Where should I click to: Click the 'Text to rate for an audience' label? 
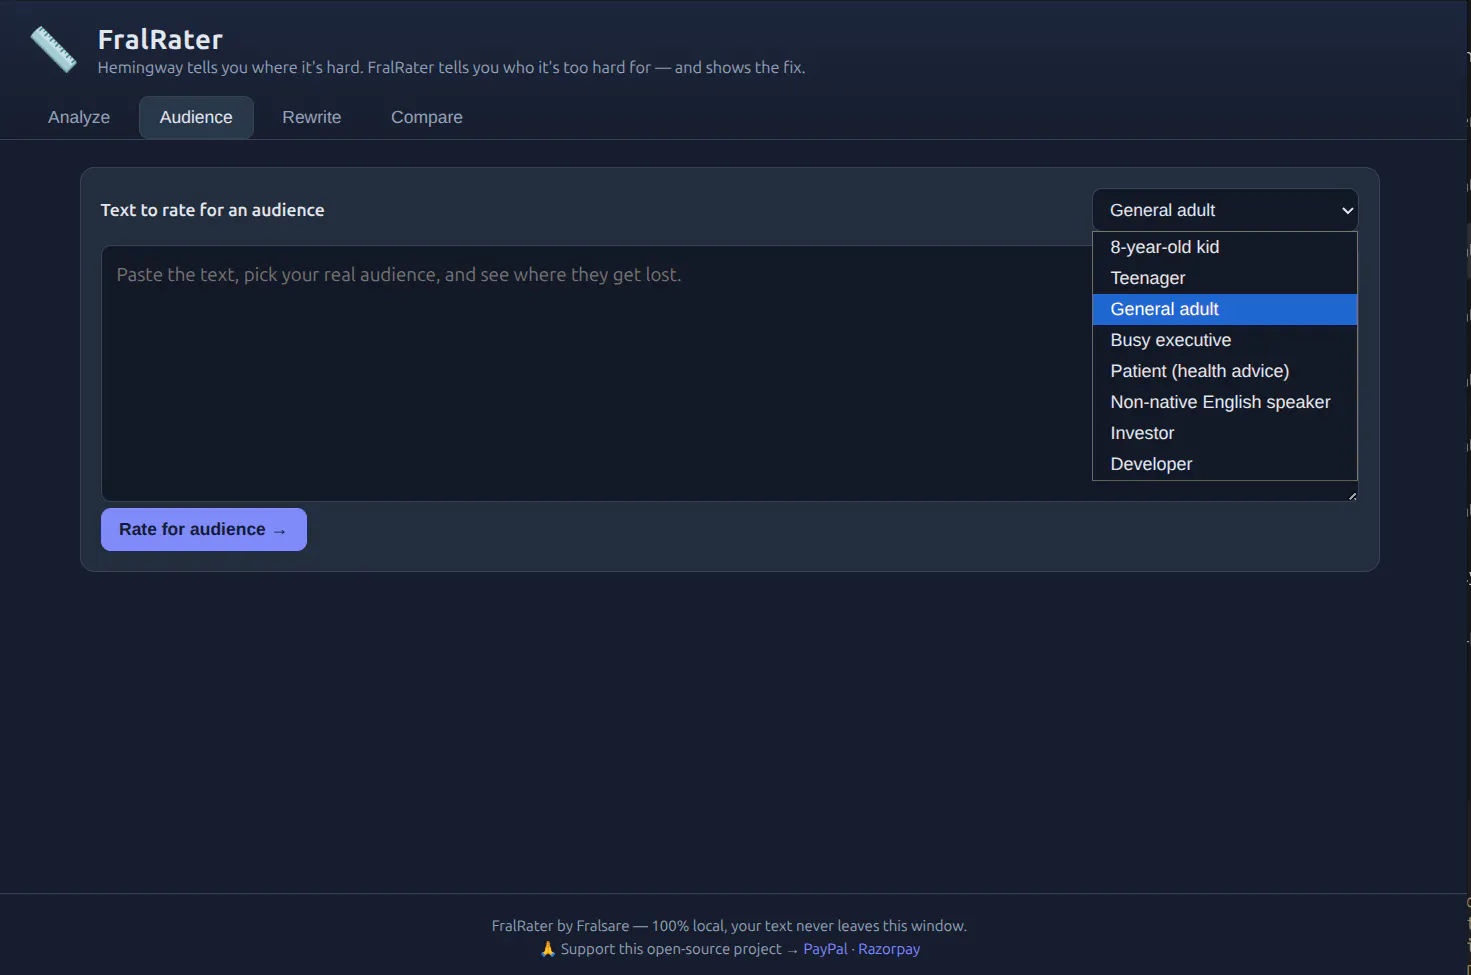click(x=212, y=210)
